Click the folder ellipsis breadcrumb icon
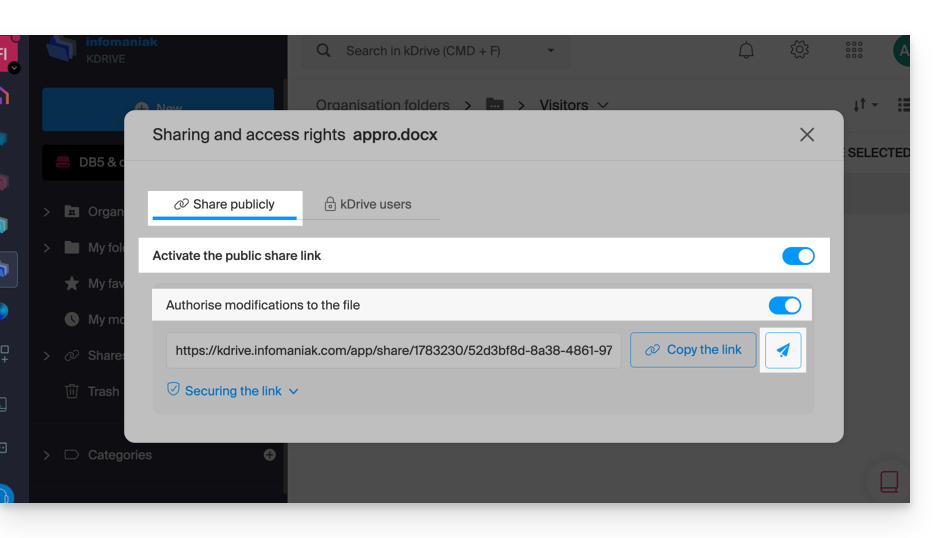Screen dimensions: 945x538 495,105
